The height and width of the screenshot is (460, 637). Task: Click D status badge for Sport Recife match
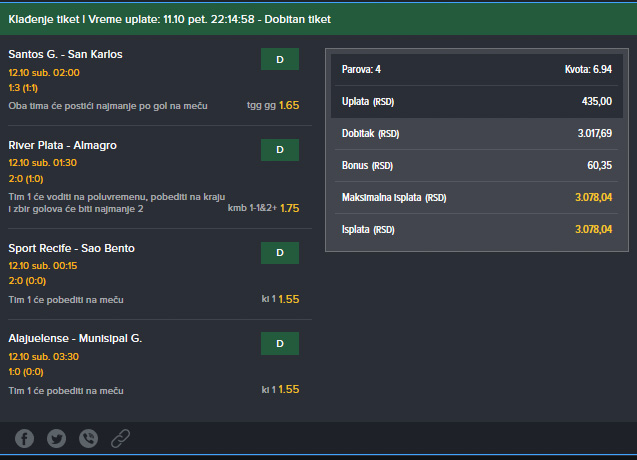pyautogui.click(x=280, y=253)
